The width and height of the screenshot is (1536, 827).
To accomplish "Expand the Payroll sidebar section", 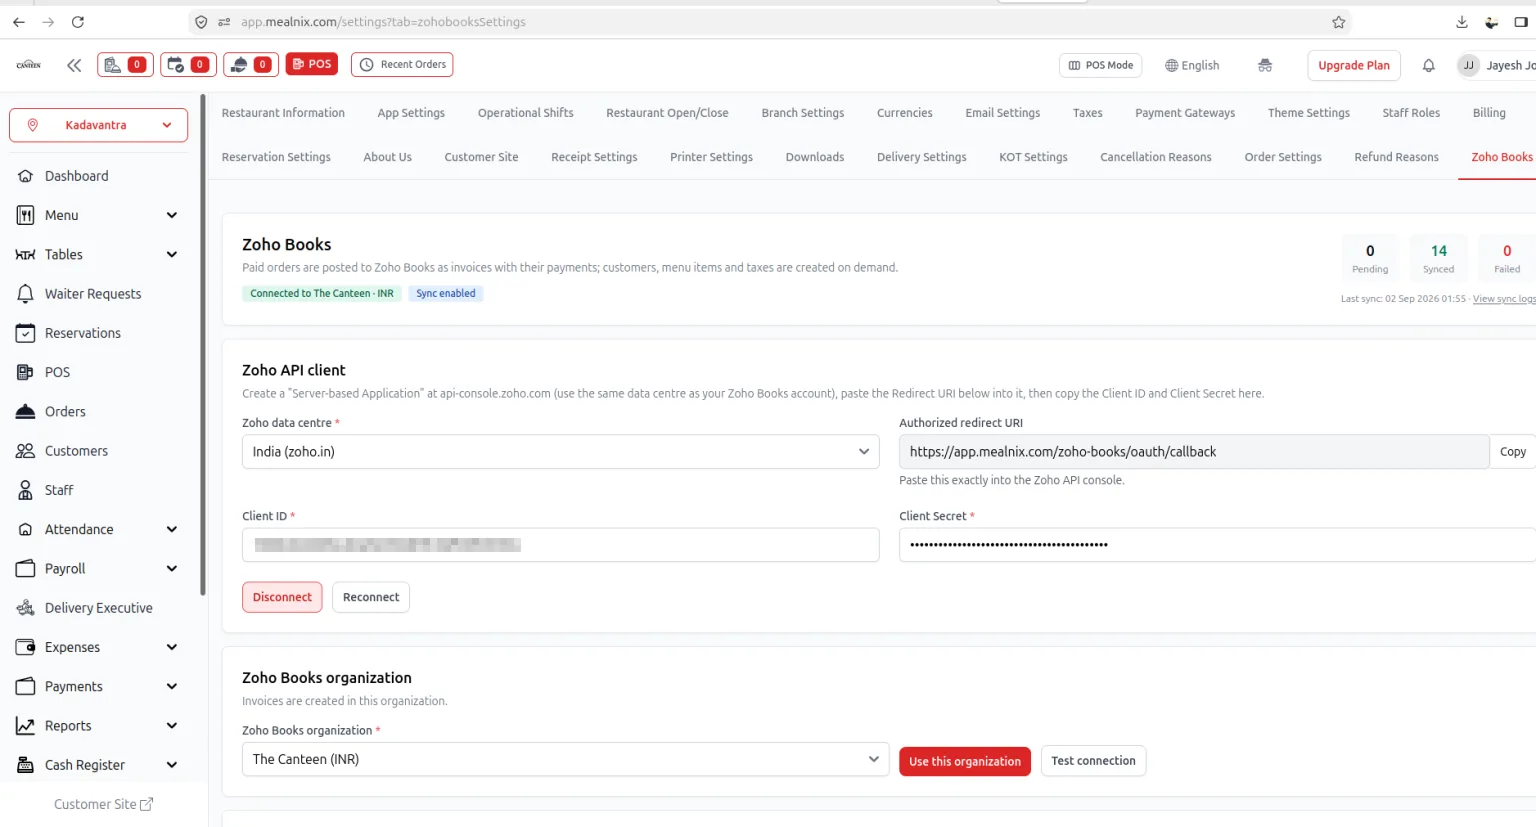I will click(98, 569).
